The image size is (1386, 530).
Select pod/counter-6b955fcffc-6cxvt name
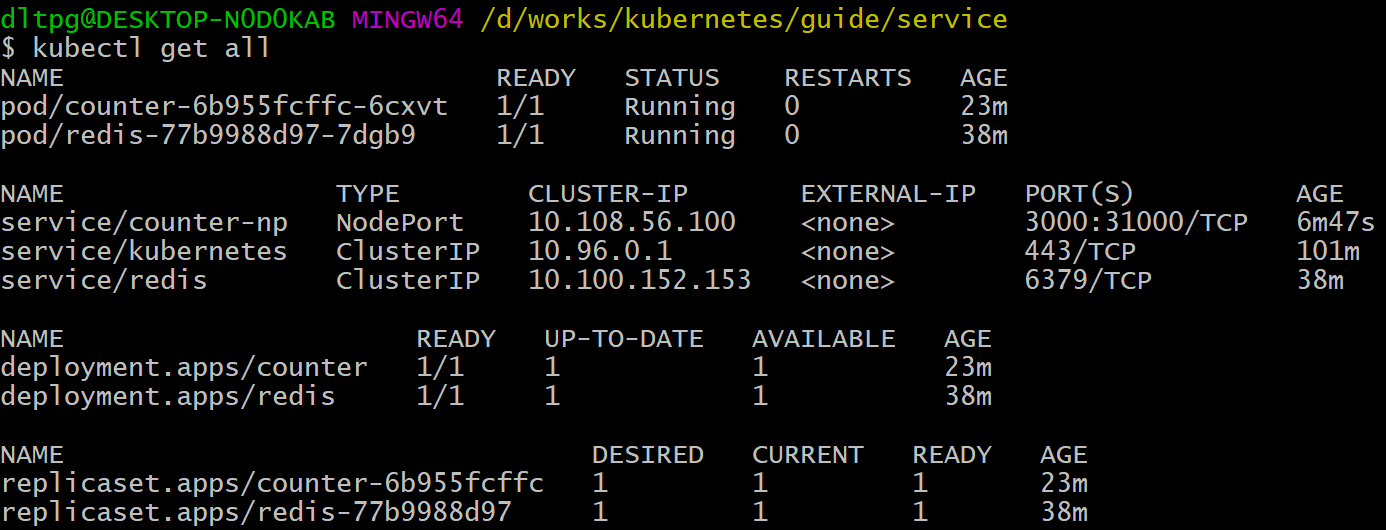[x=224, y=106]
